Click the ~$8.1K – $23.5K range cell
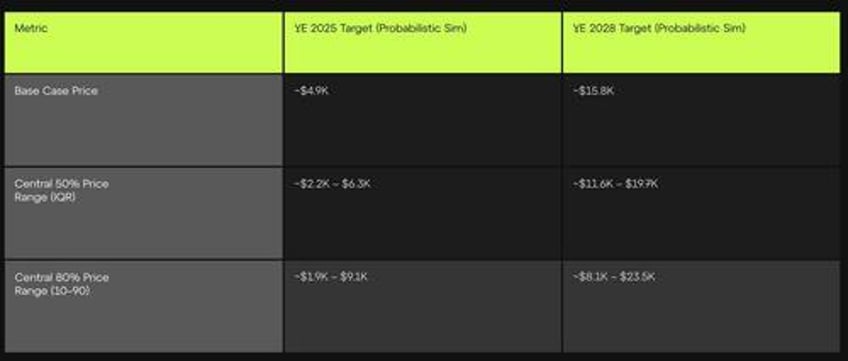Image resolution: width=848 pixels, height=361 pixels. pos(701,306)
